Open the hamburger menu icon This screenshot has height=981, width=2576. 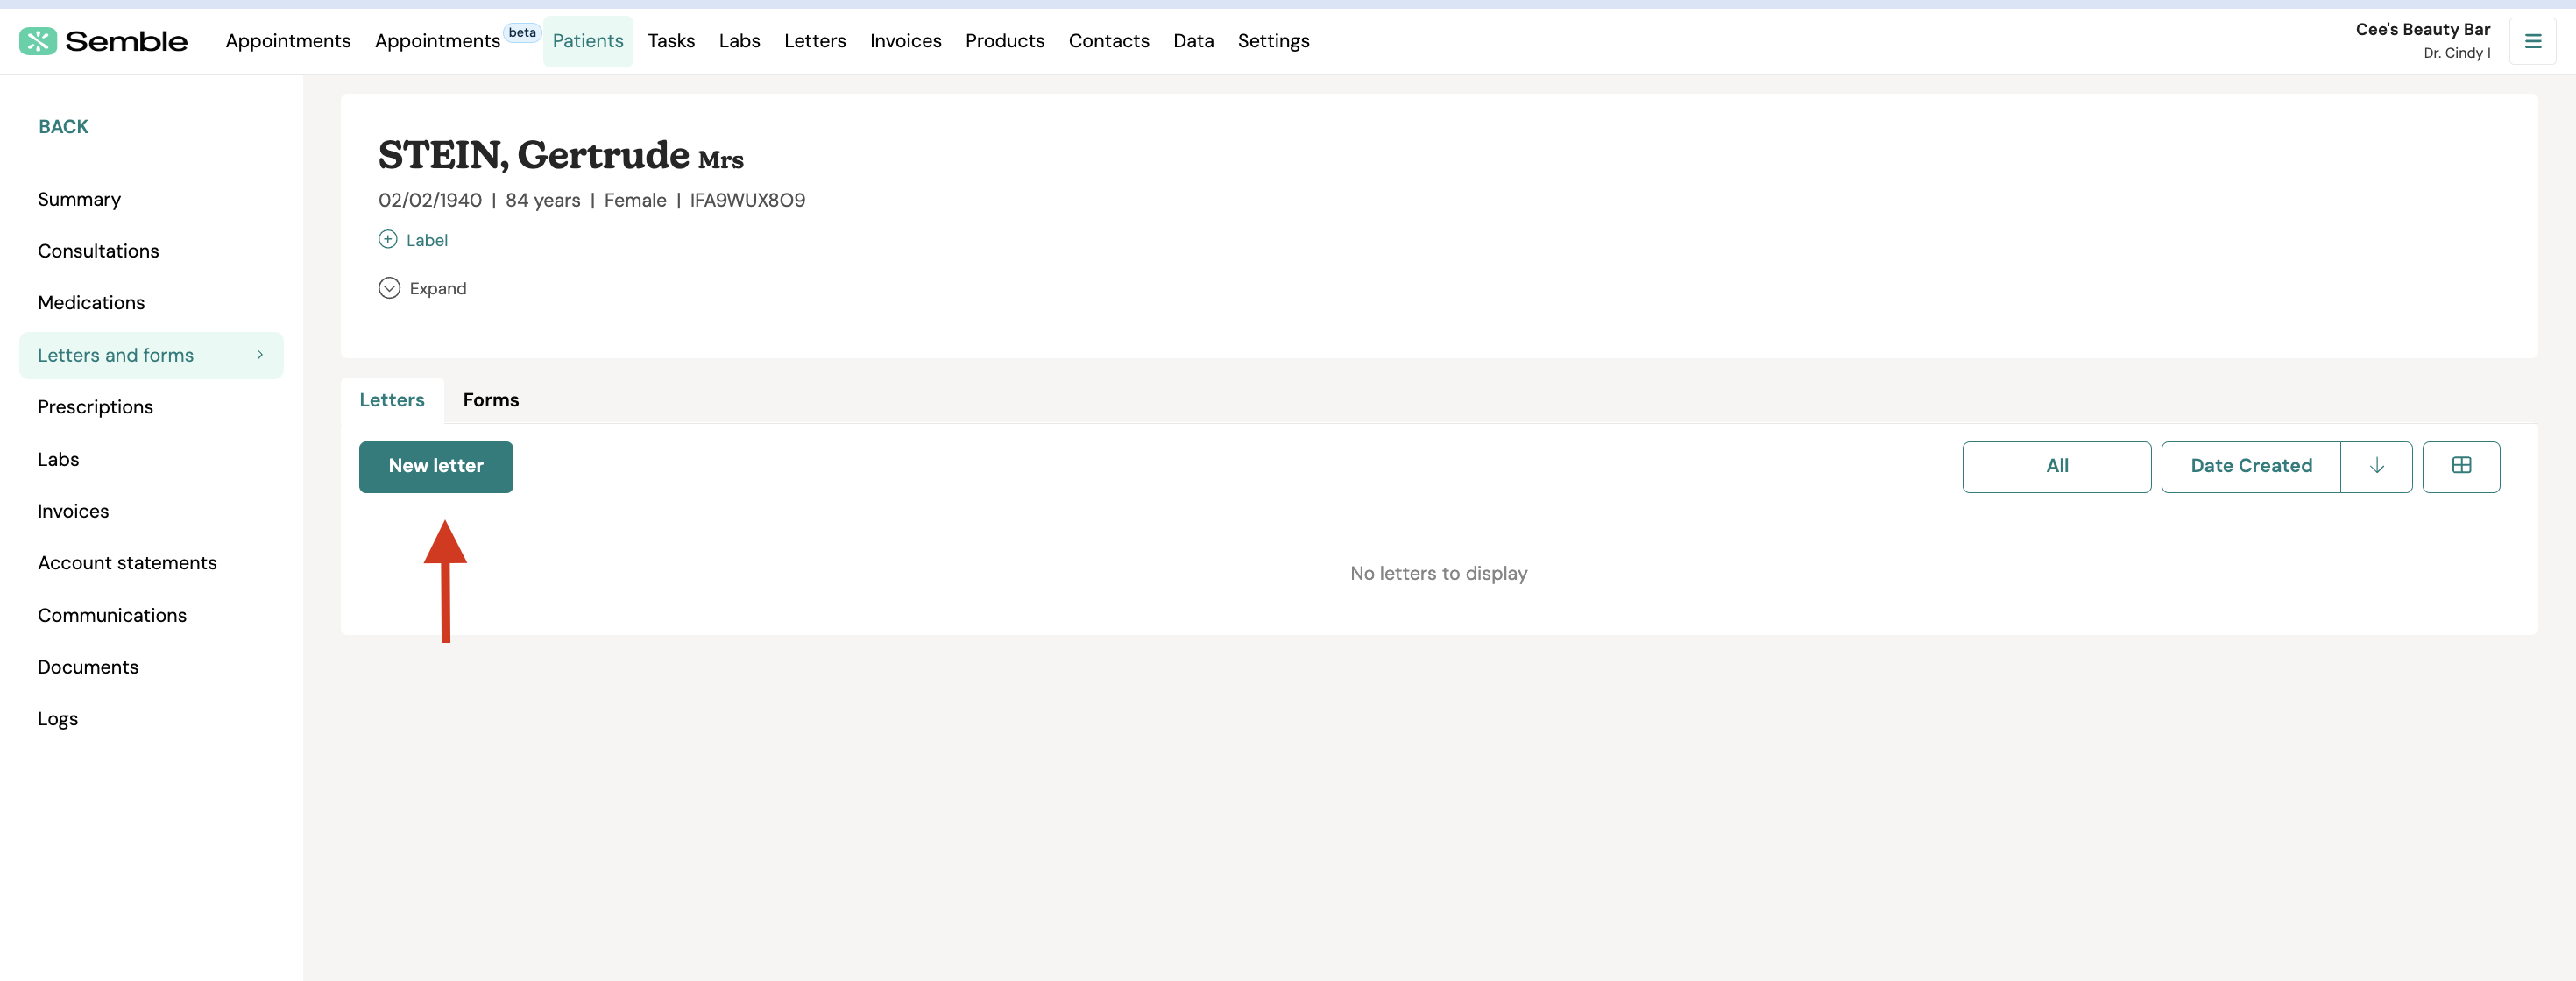pyautogui.click(x=2532, y=42)
